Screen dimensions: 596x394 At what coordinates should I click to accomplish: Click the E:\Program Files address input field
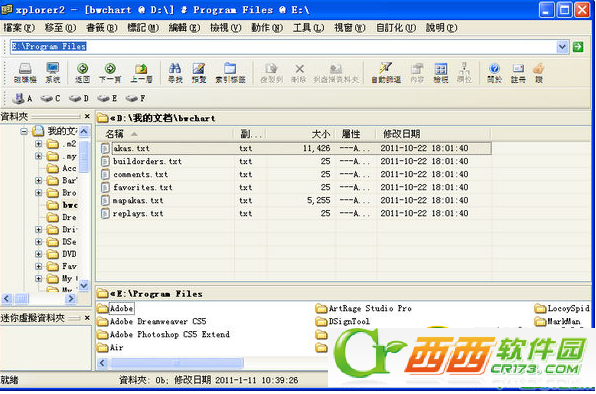[283, 47]
